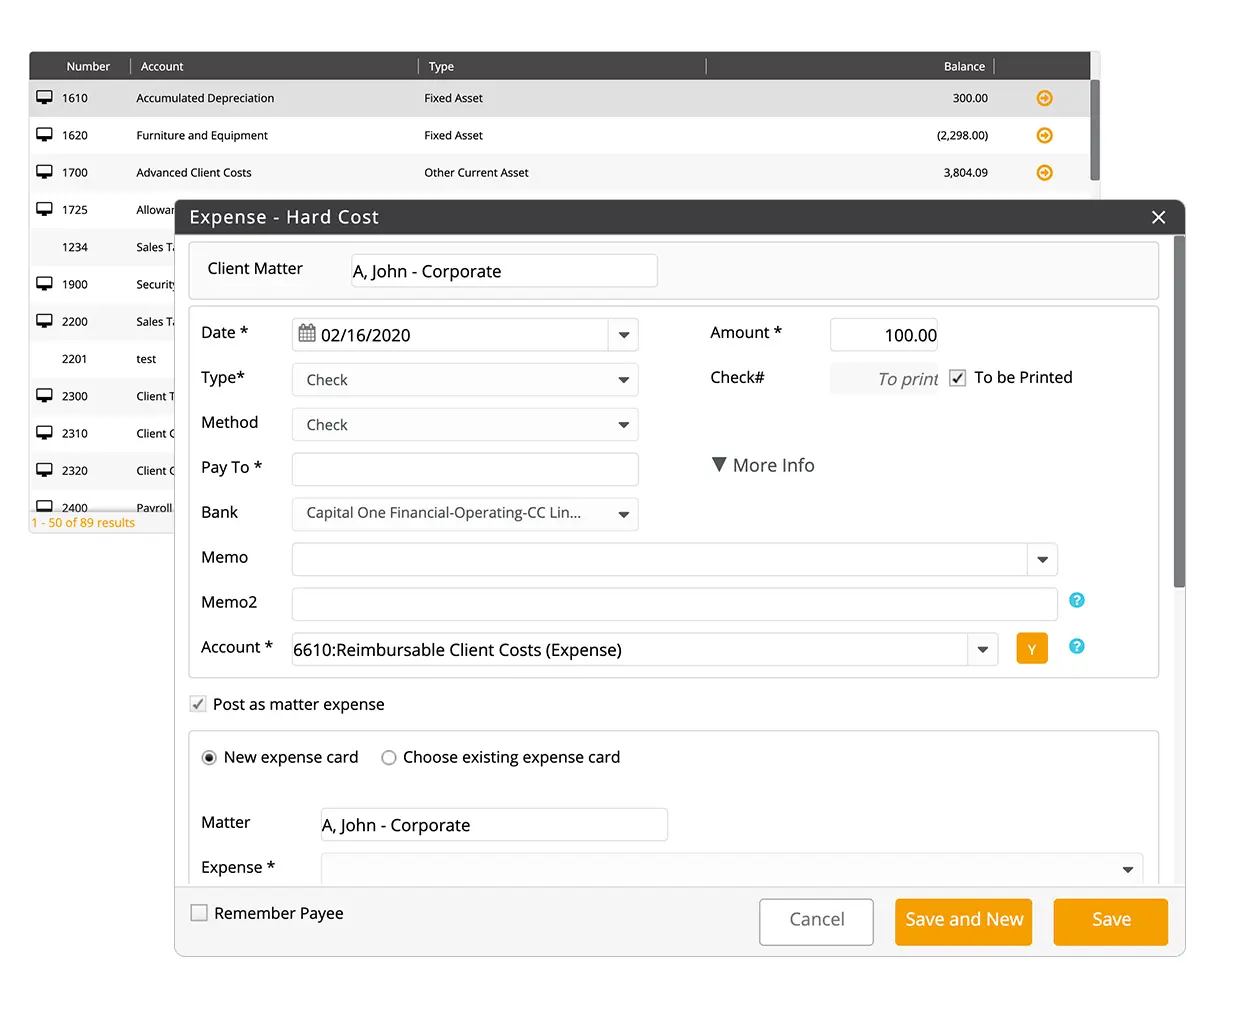Uncheck the To be Printed checkbox
The width and height of the screenshot is (1250, 1024).
(957, 378)
